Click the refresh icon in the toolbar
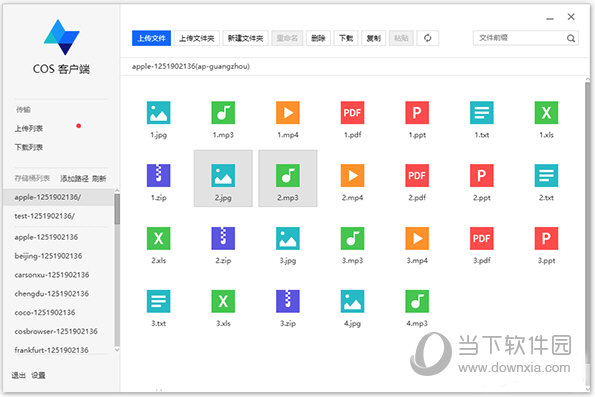 point(428,38)
